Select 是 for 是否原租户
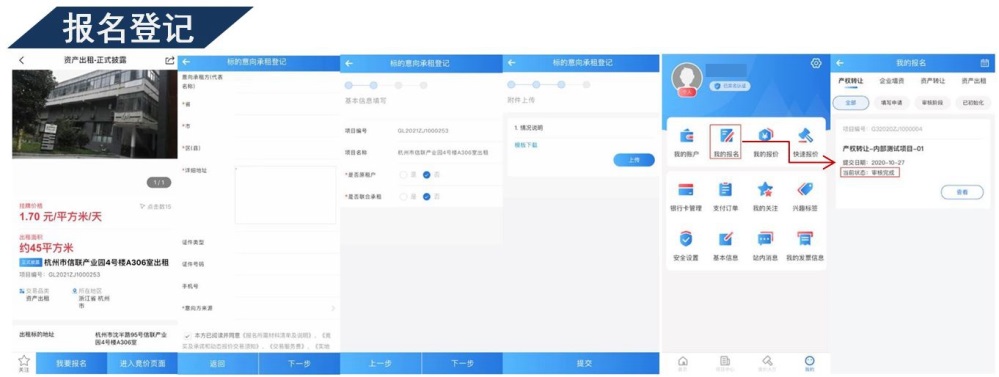The height and width of the screenshot is (377, 999). pos(403,174)
